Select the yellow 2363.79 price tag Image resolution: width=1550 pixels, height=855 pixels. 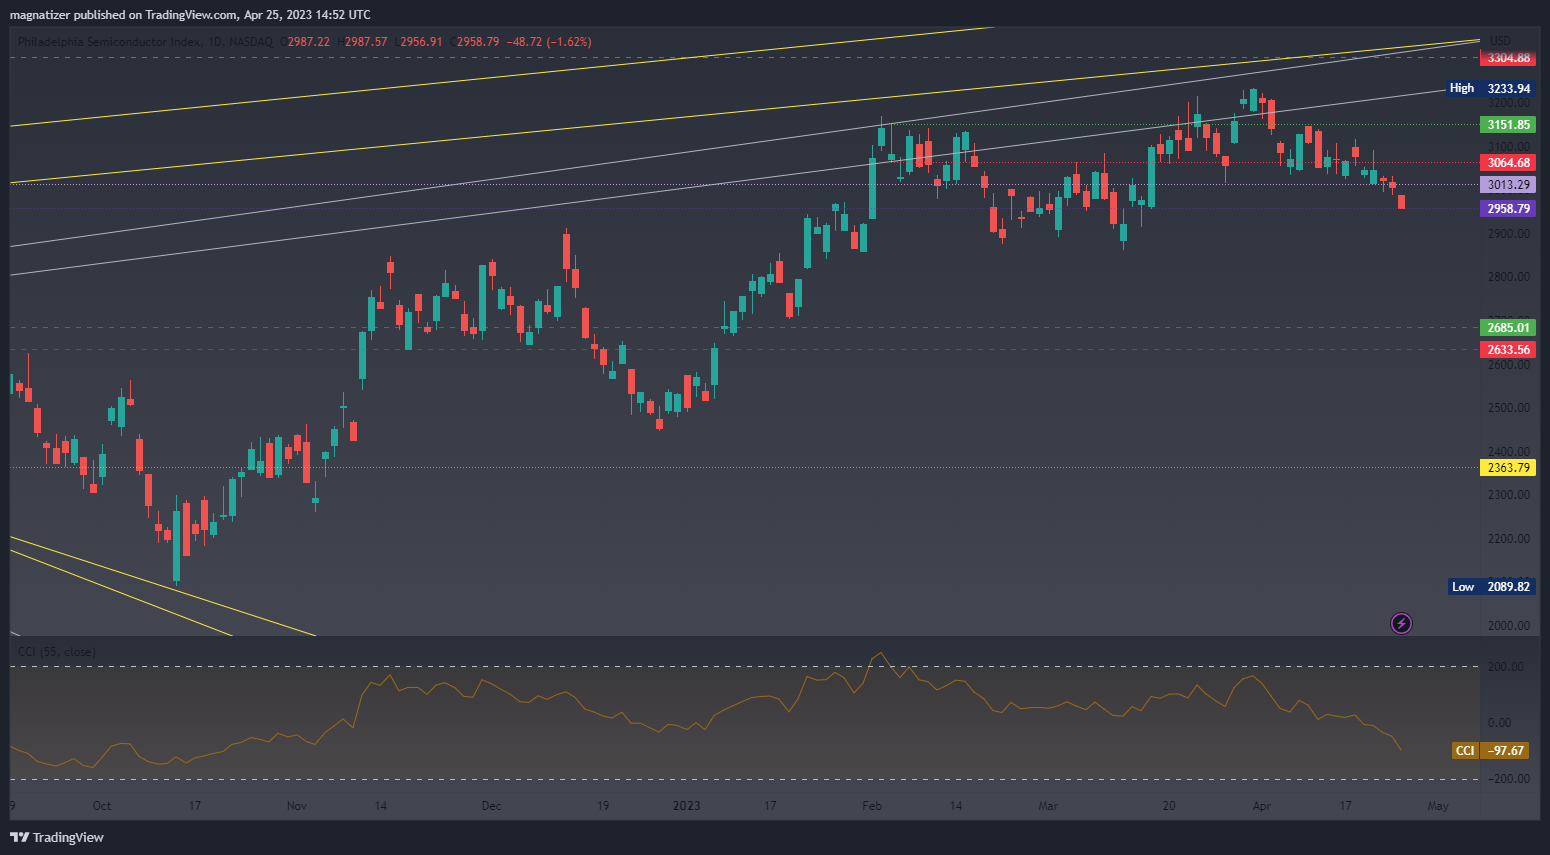[1508, 468]
